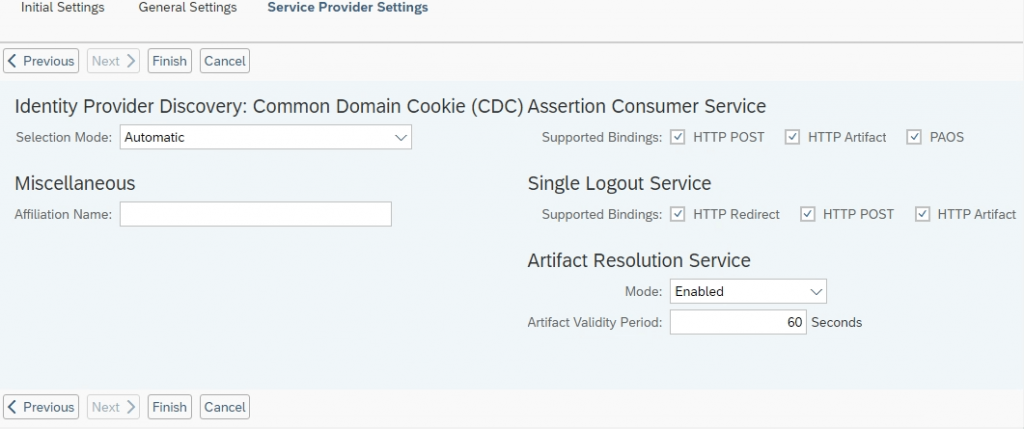The image size is (1024, 429).
Task: Open the Artifact Resolution Mode dropdown
Action: (748, 291)
